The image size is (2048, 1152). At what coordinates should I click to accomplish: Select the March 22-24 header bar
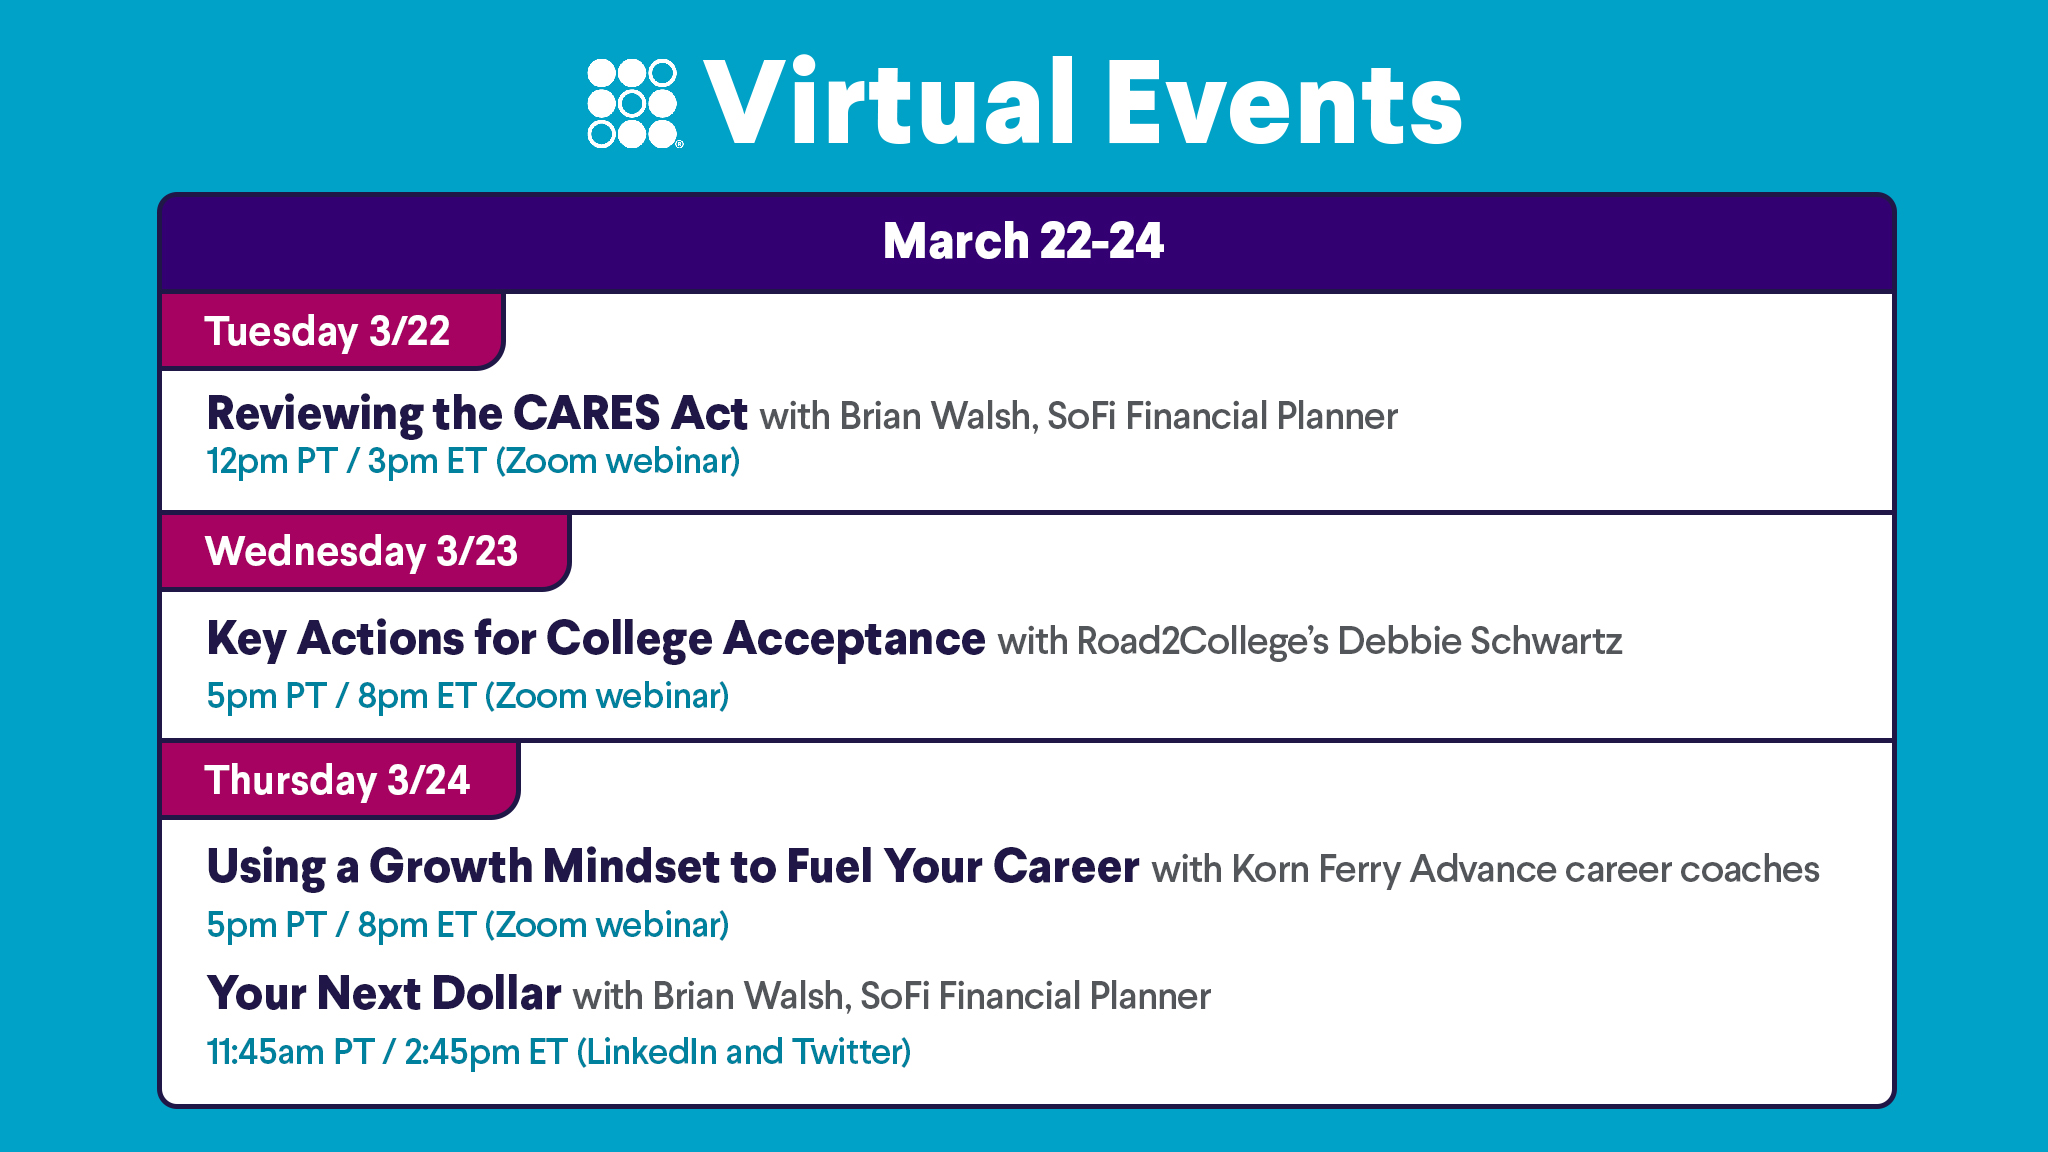click(1026, 242)
